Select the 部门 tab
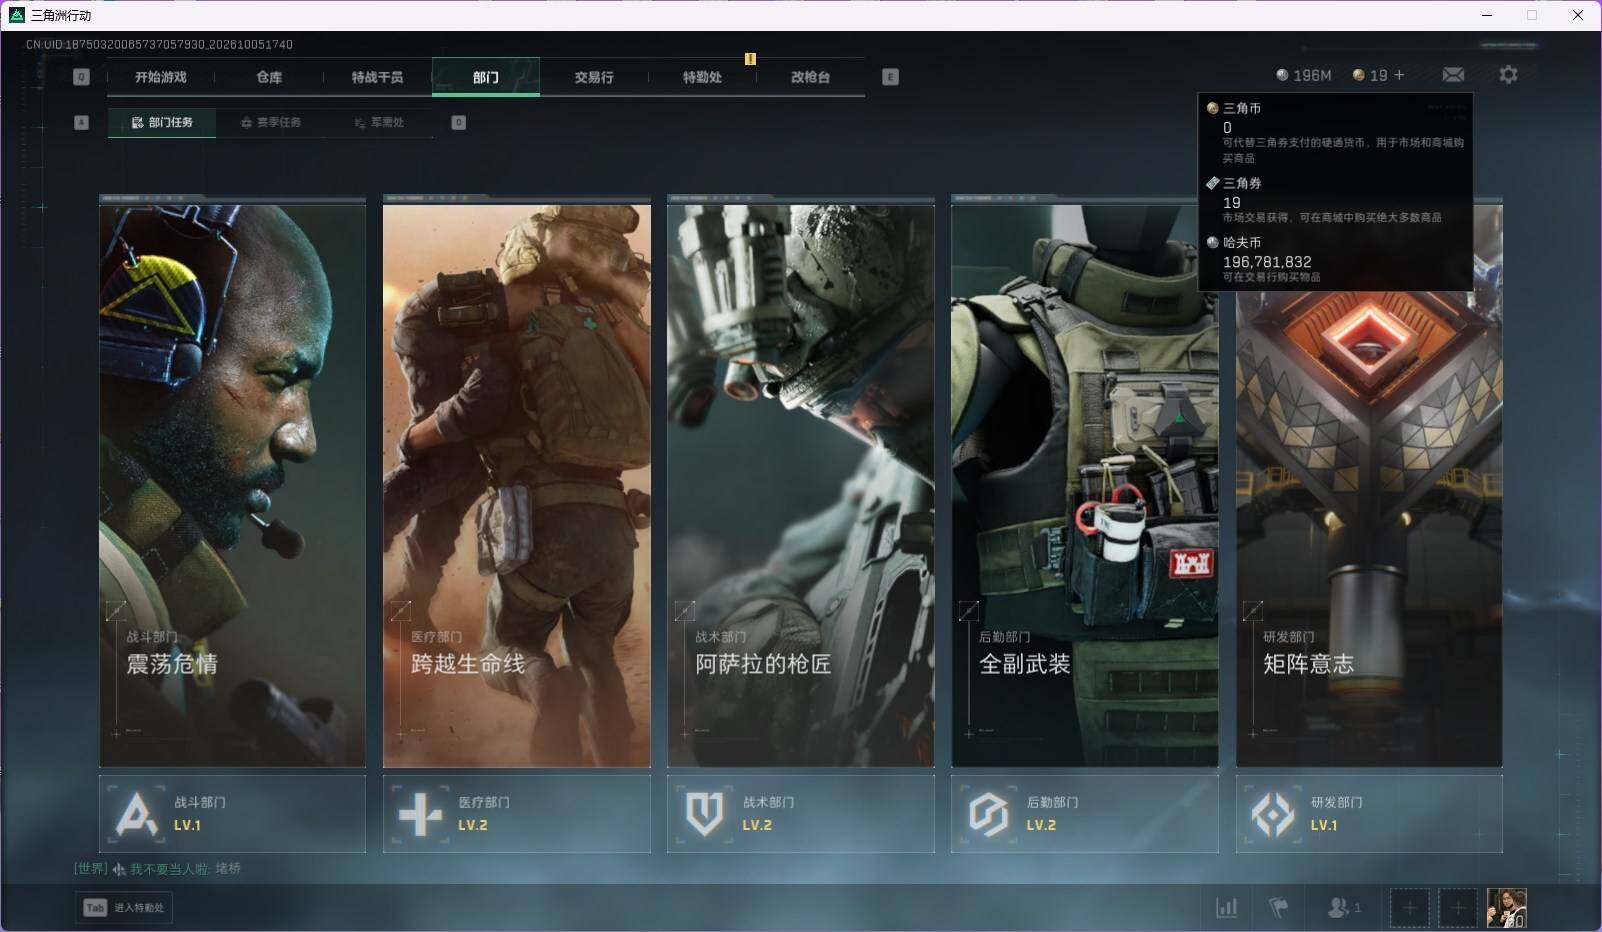 tap(486, 77)
